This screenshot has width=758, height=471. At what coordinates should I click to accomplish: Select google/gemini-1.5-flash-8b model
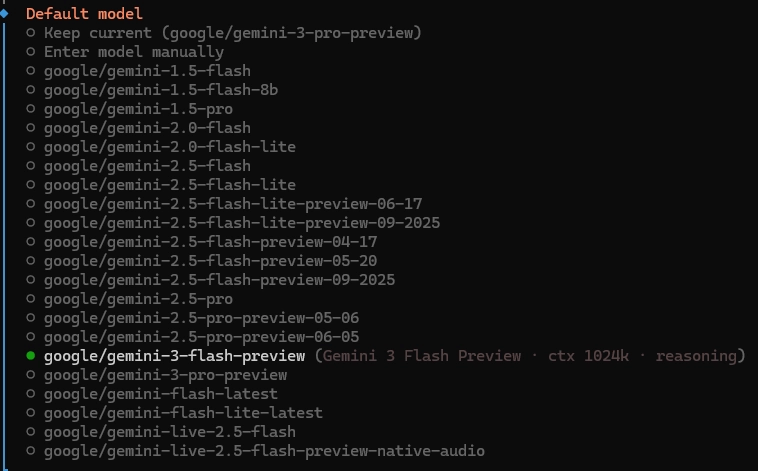coord(160,90)
